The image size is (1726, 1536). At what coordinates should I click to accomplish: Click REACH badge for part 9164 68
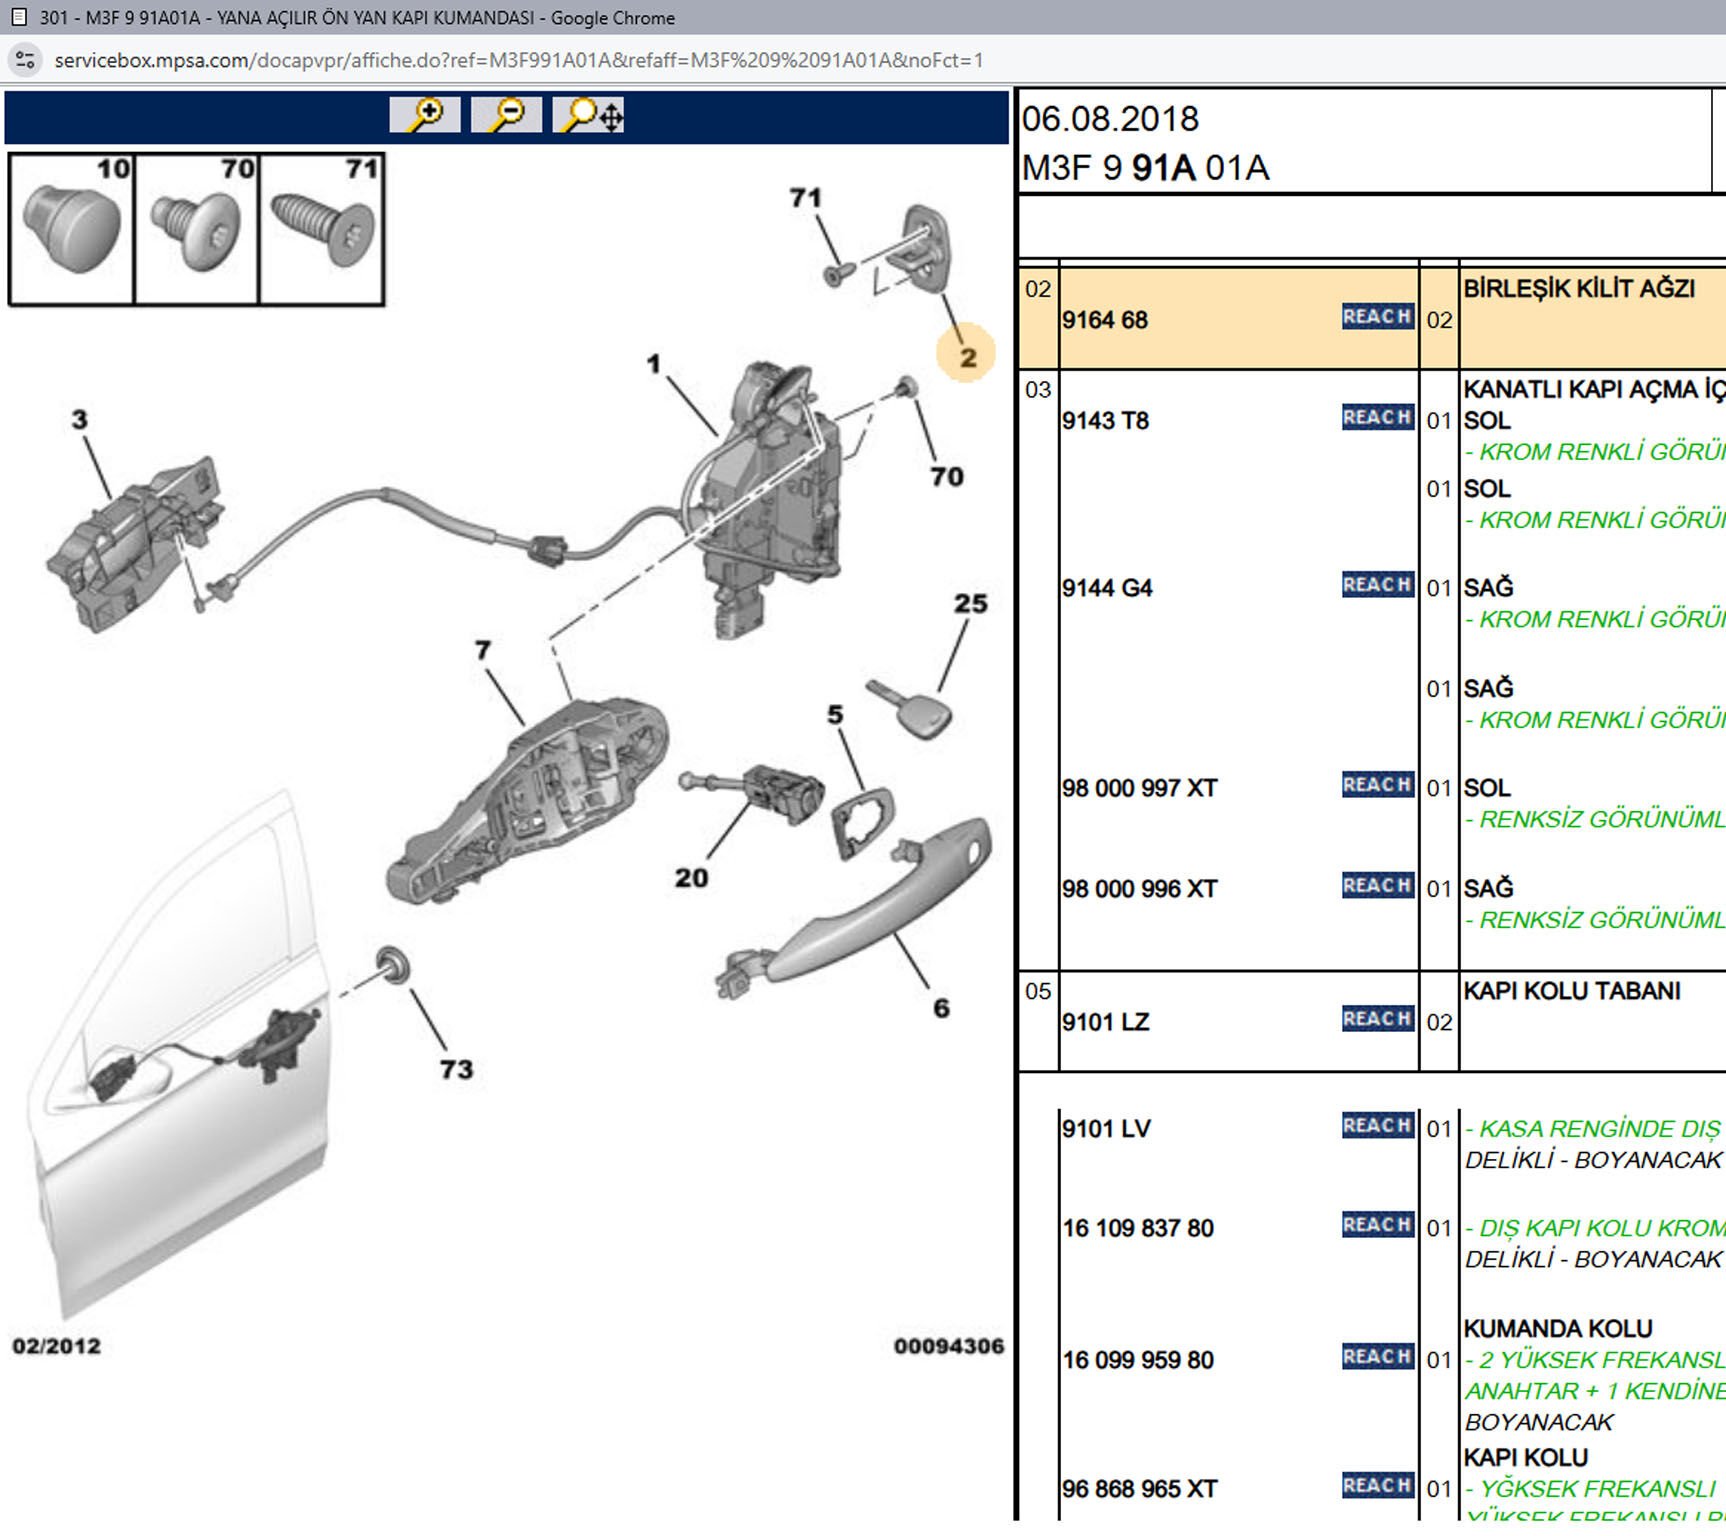pyautogui.click(x=1377, y=317)
